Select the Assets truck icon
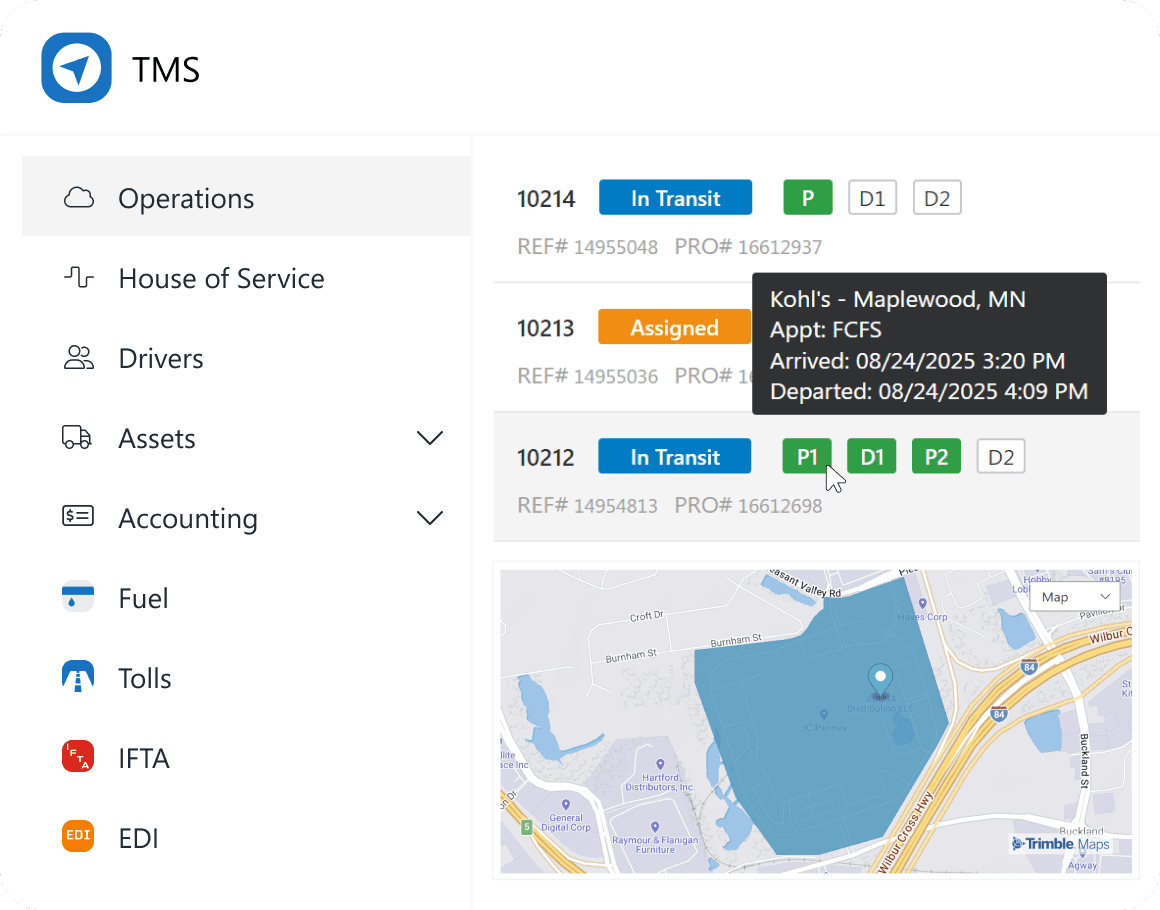The image size is (1160, 910). click(x=77, y=438)
